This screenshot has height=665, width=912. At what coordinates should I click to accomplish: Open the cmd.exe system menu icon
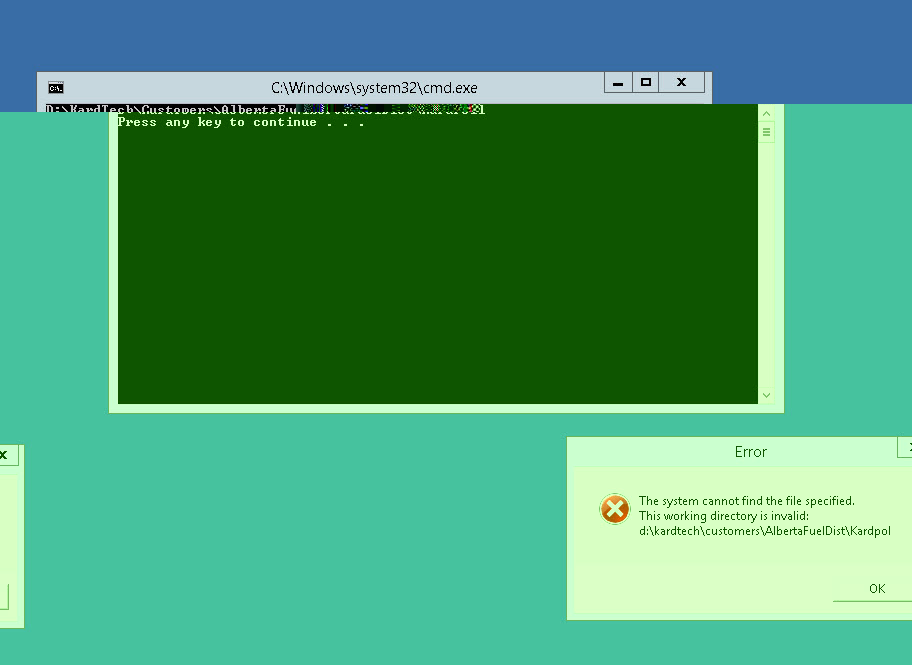[x=56, y=88]
